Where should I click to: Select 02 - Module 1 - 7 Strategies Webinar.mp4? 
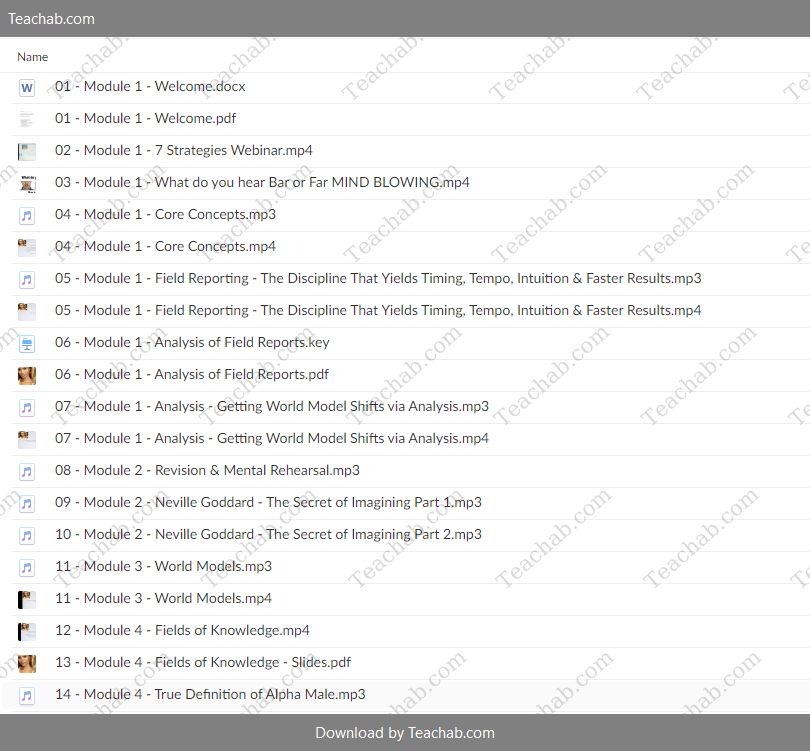click(x=183, y=150)
